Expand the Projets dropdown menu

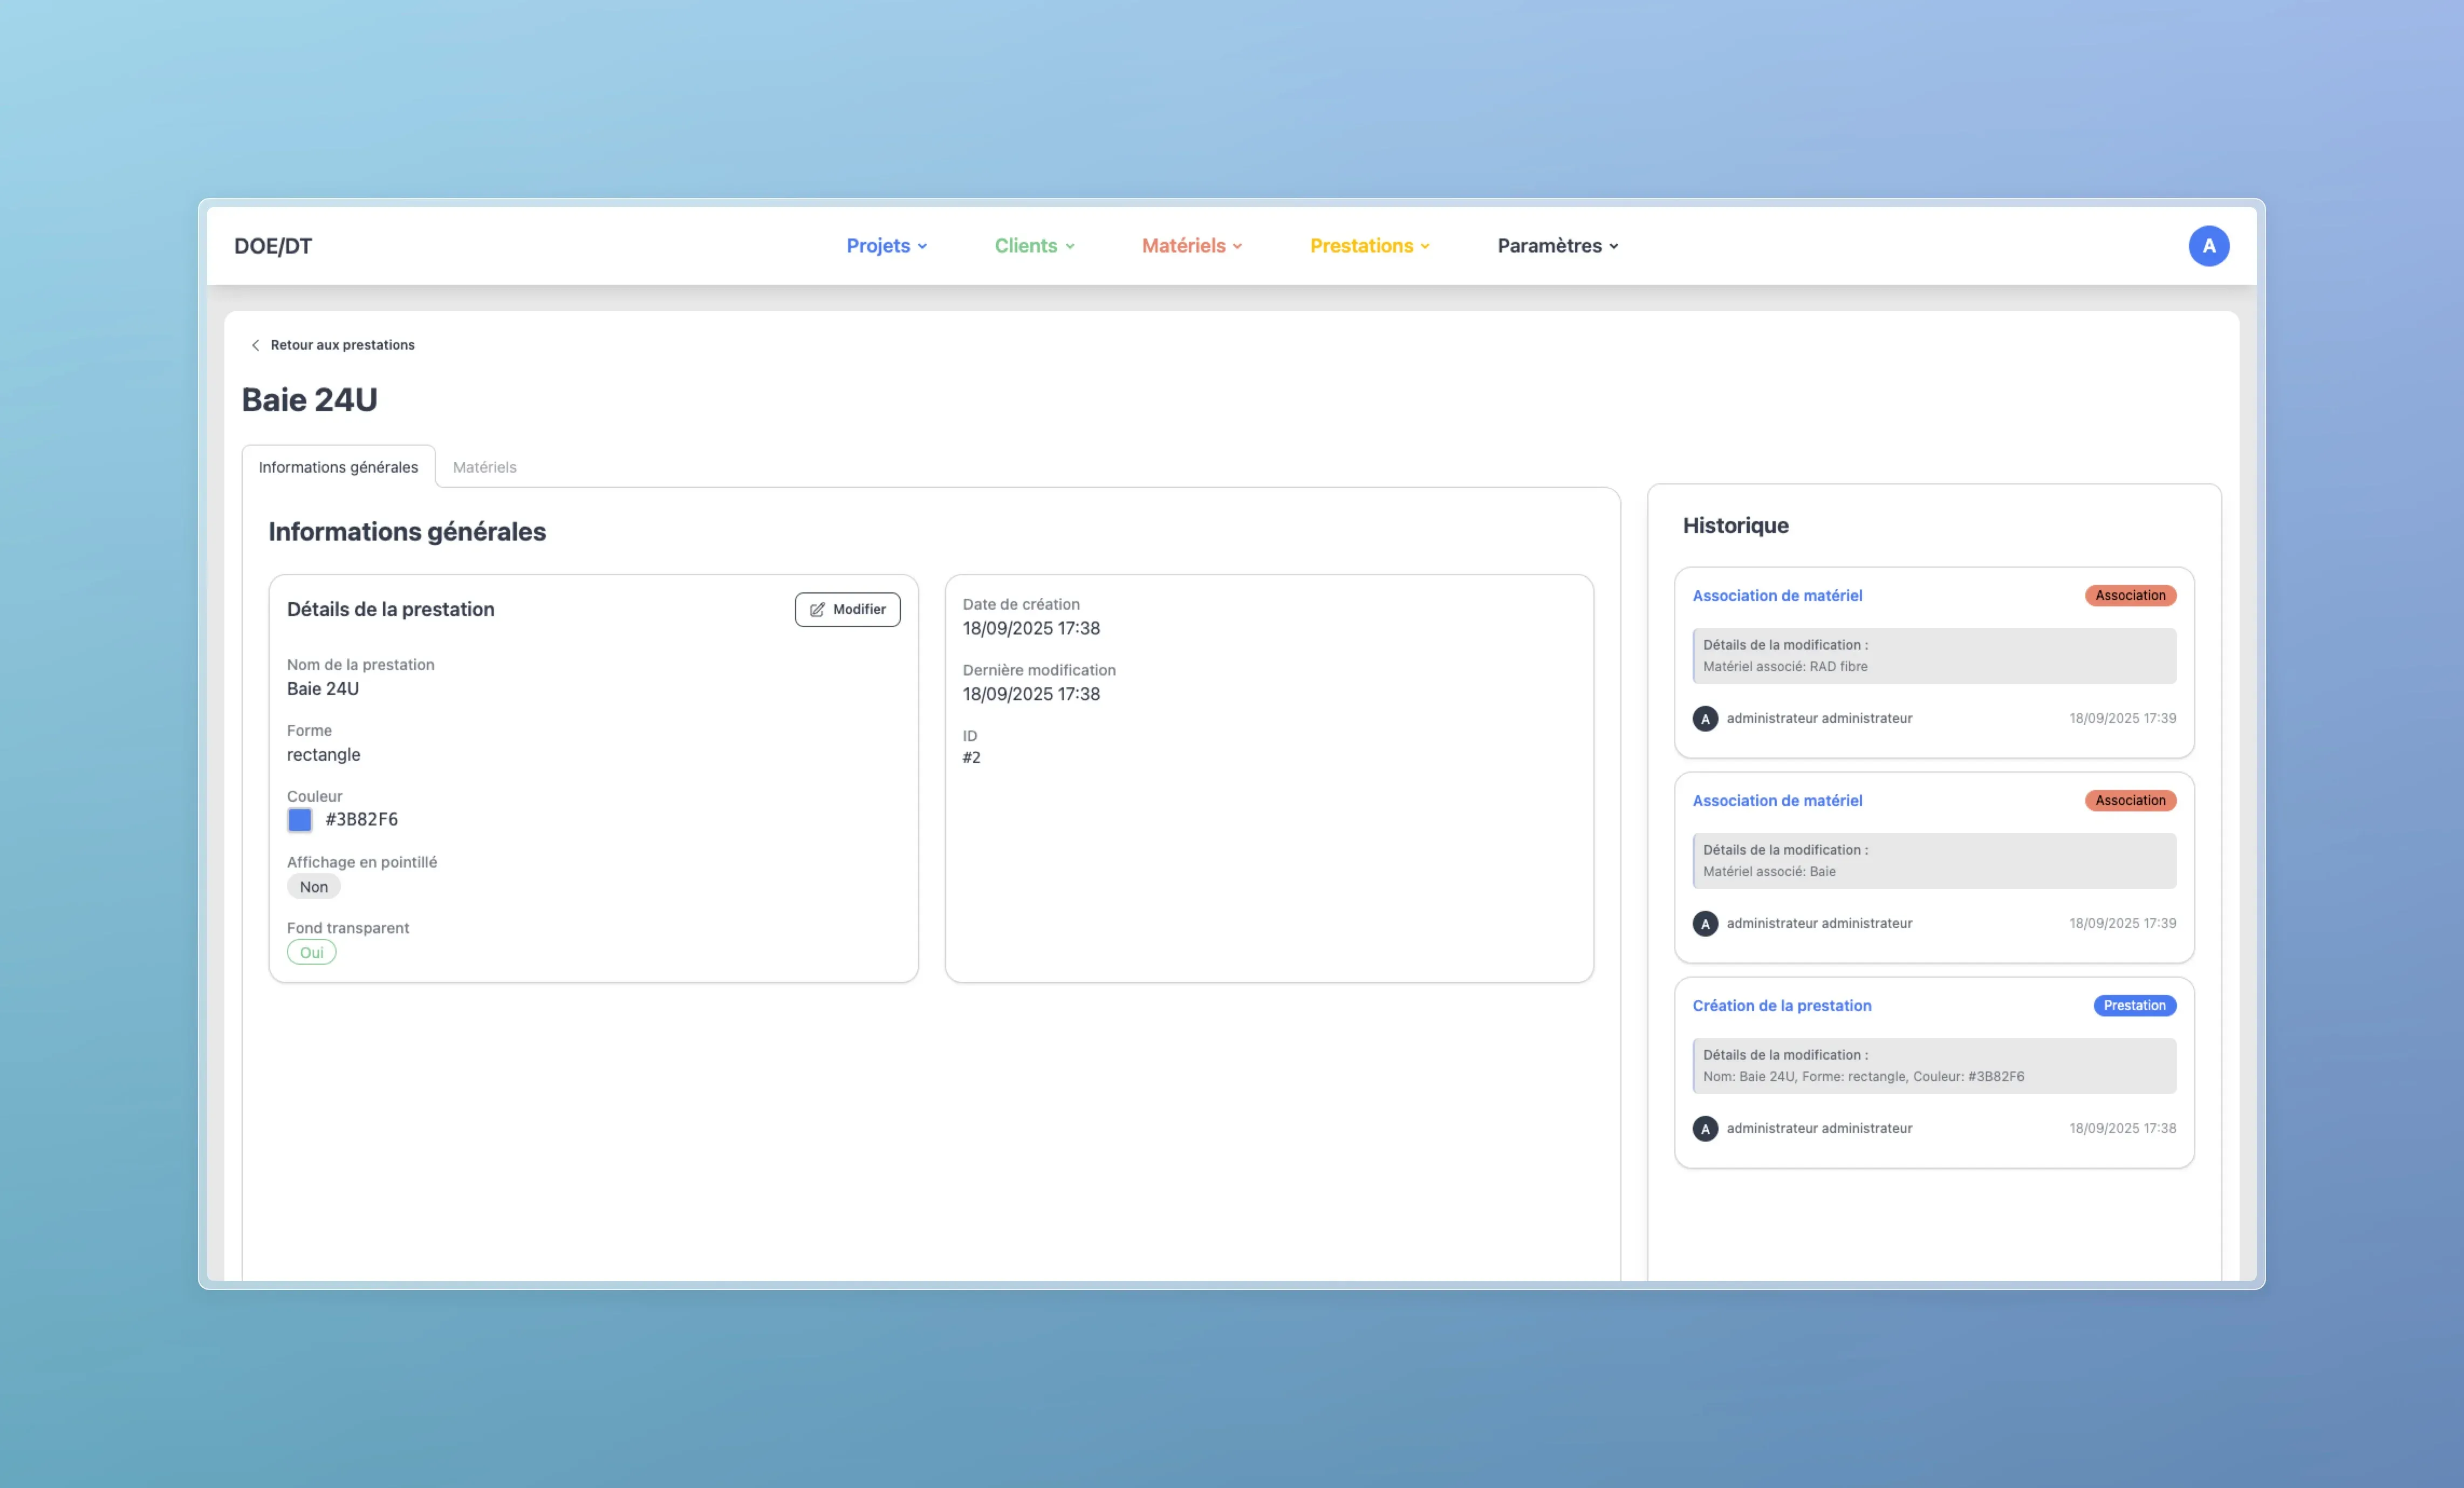(x=886, y=246)
